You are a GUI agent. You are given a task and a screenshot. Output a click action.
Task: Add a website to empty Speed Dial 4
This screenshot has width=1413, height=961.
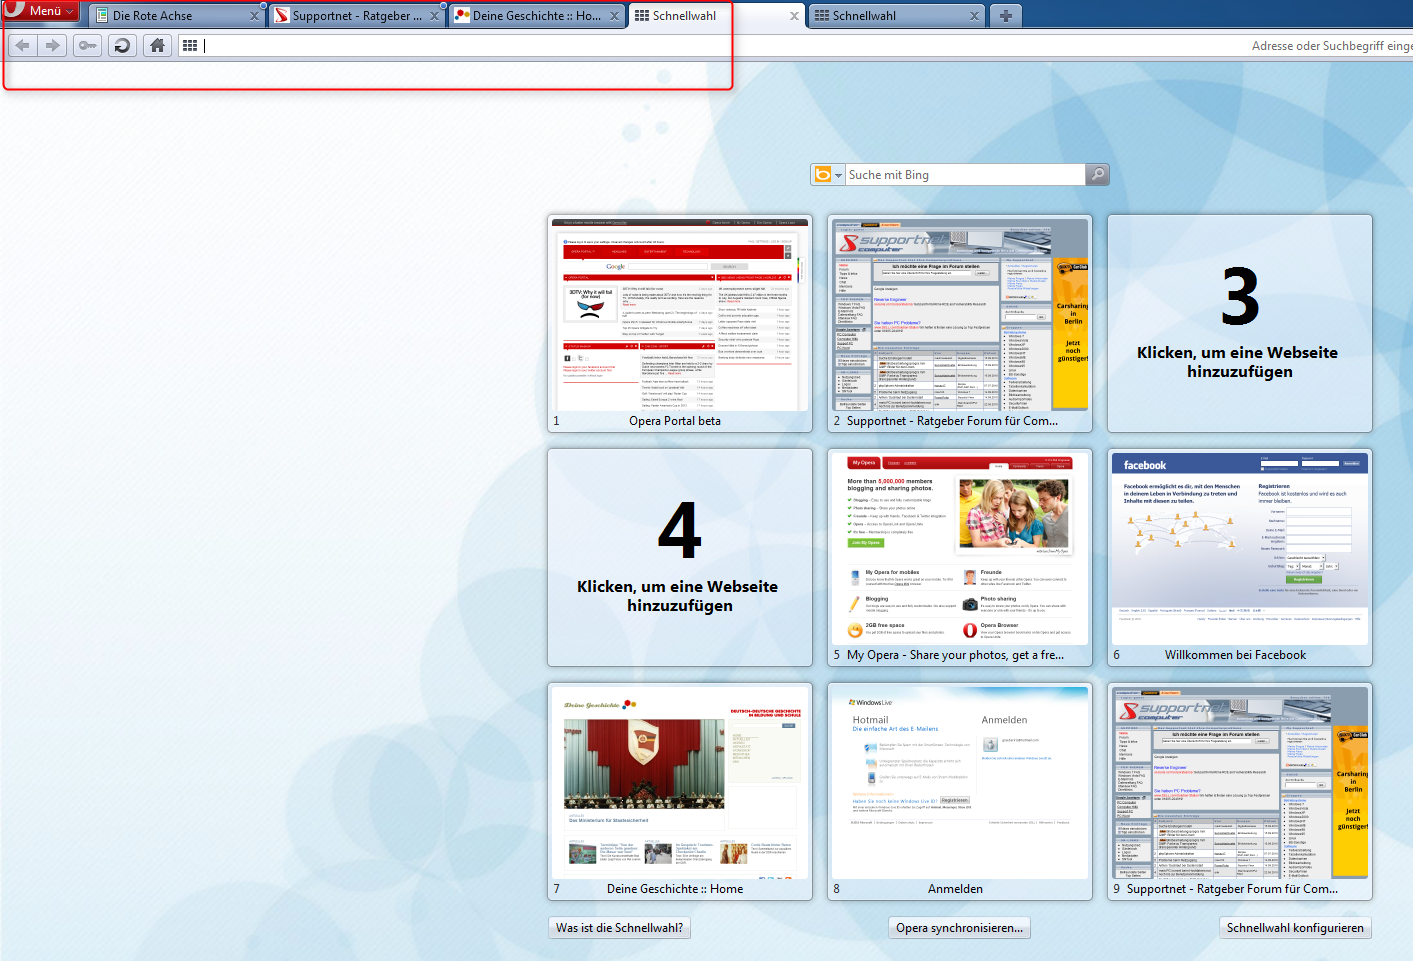(680, 557)
